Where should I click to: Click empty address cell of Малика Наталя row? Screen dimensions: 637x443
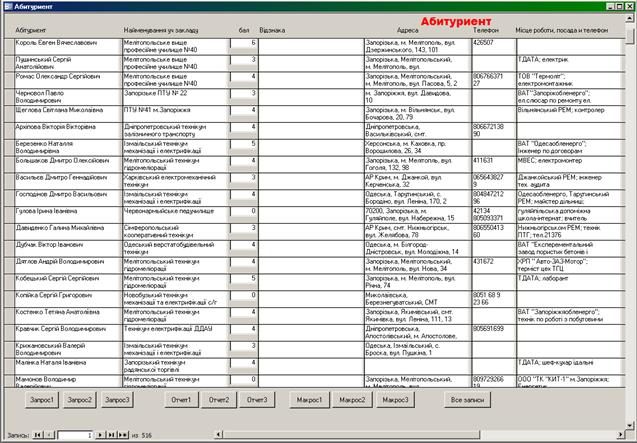click(418, 366)
